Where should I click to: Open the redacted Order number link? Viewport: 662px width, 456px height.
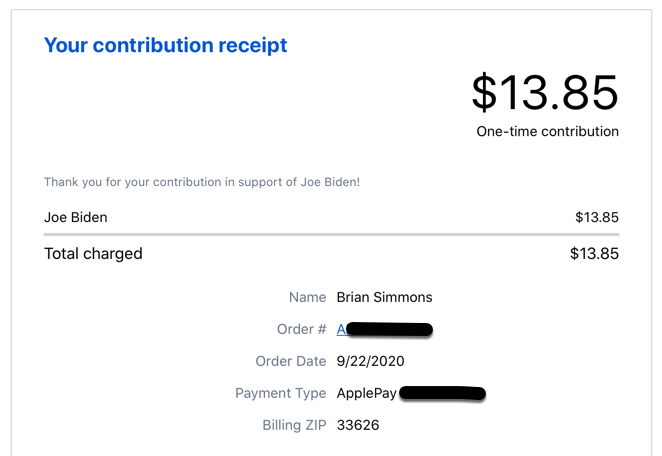coord(384,329)
